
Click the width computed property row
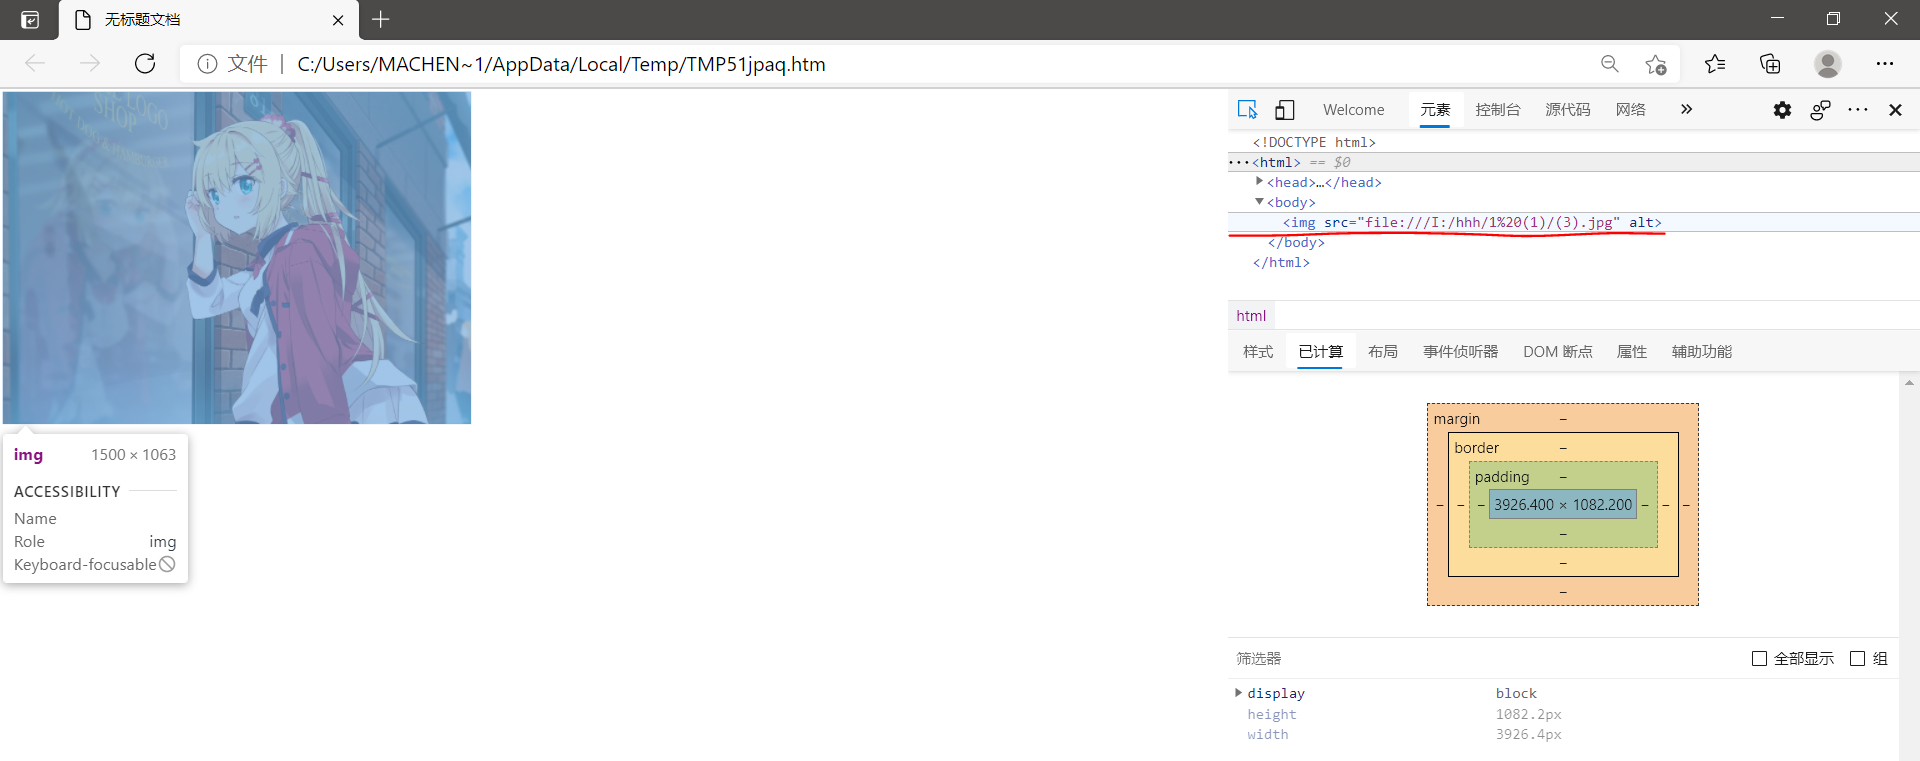click(x=1563, y=734)
